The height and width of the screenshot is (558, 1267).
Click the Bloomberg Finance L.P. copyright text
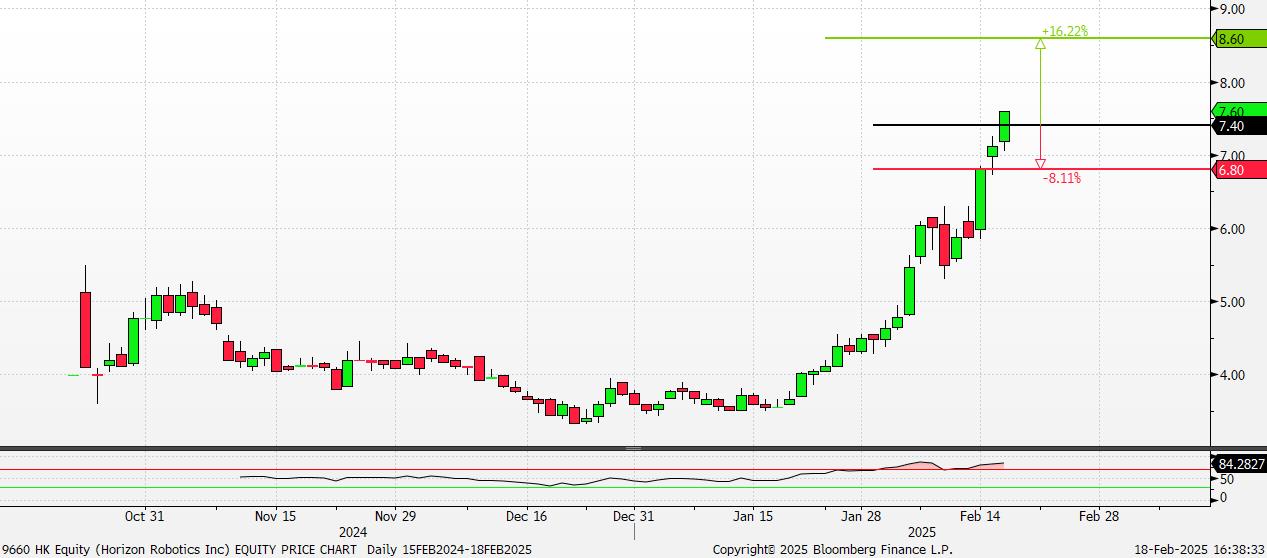pos(833,550)
